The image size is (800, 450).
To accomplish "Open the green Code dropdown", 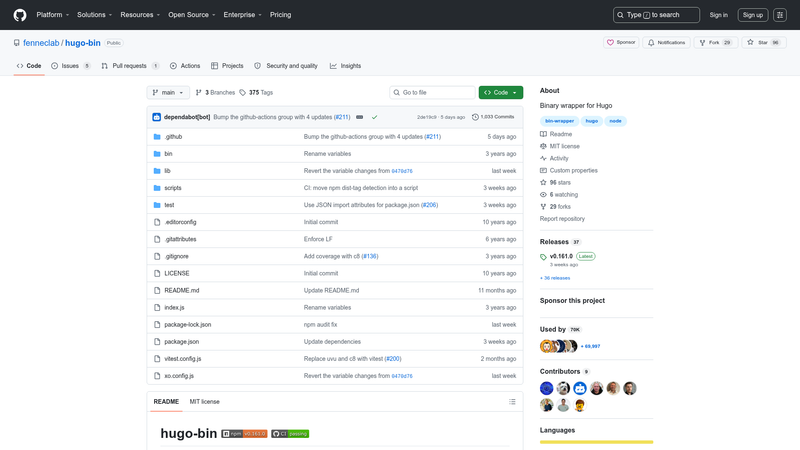I will (501, 92).
